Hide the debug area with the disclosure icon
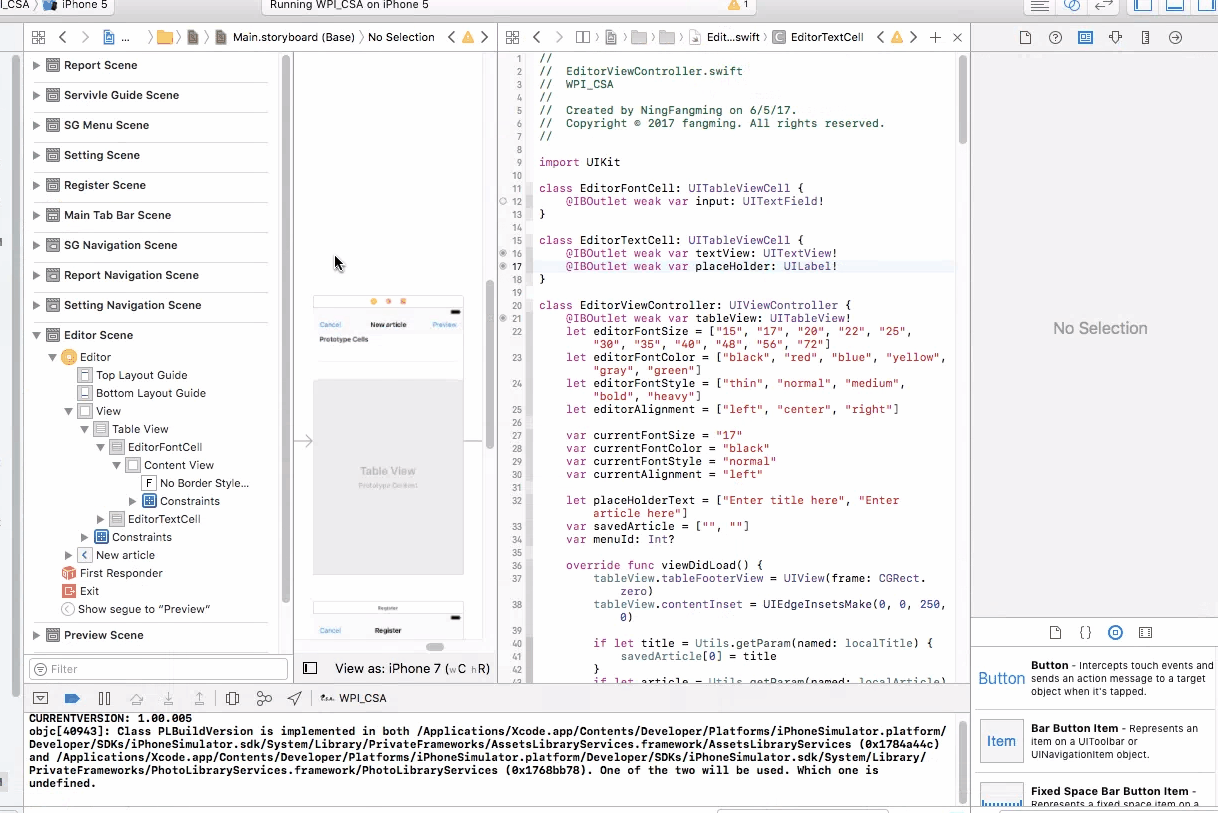Viewport: 1218px width, 813px height. click(40, 697)
